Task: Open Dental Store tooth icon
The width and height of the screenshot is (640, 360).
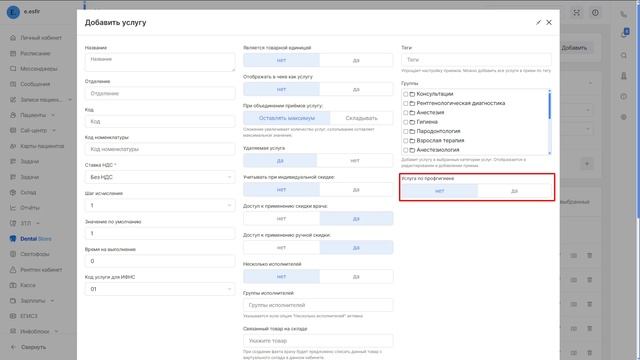Action: [x=13, y=239]
